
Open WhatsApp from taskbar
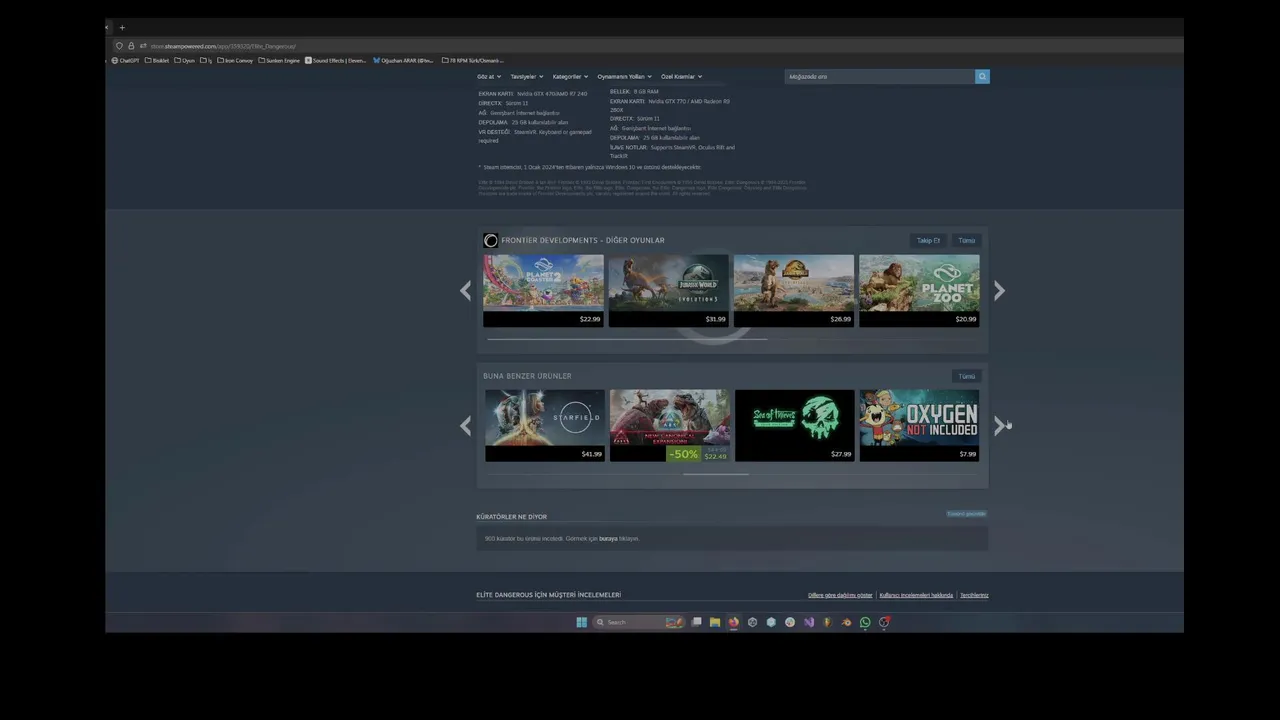(x=865, y=622)
